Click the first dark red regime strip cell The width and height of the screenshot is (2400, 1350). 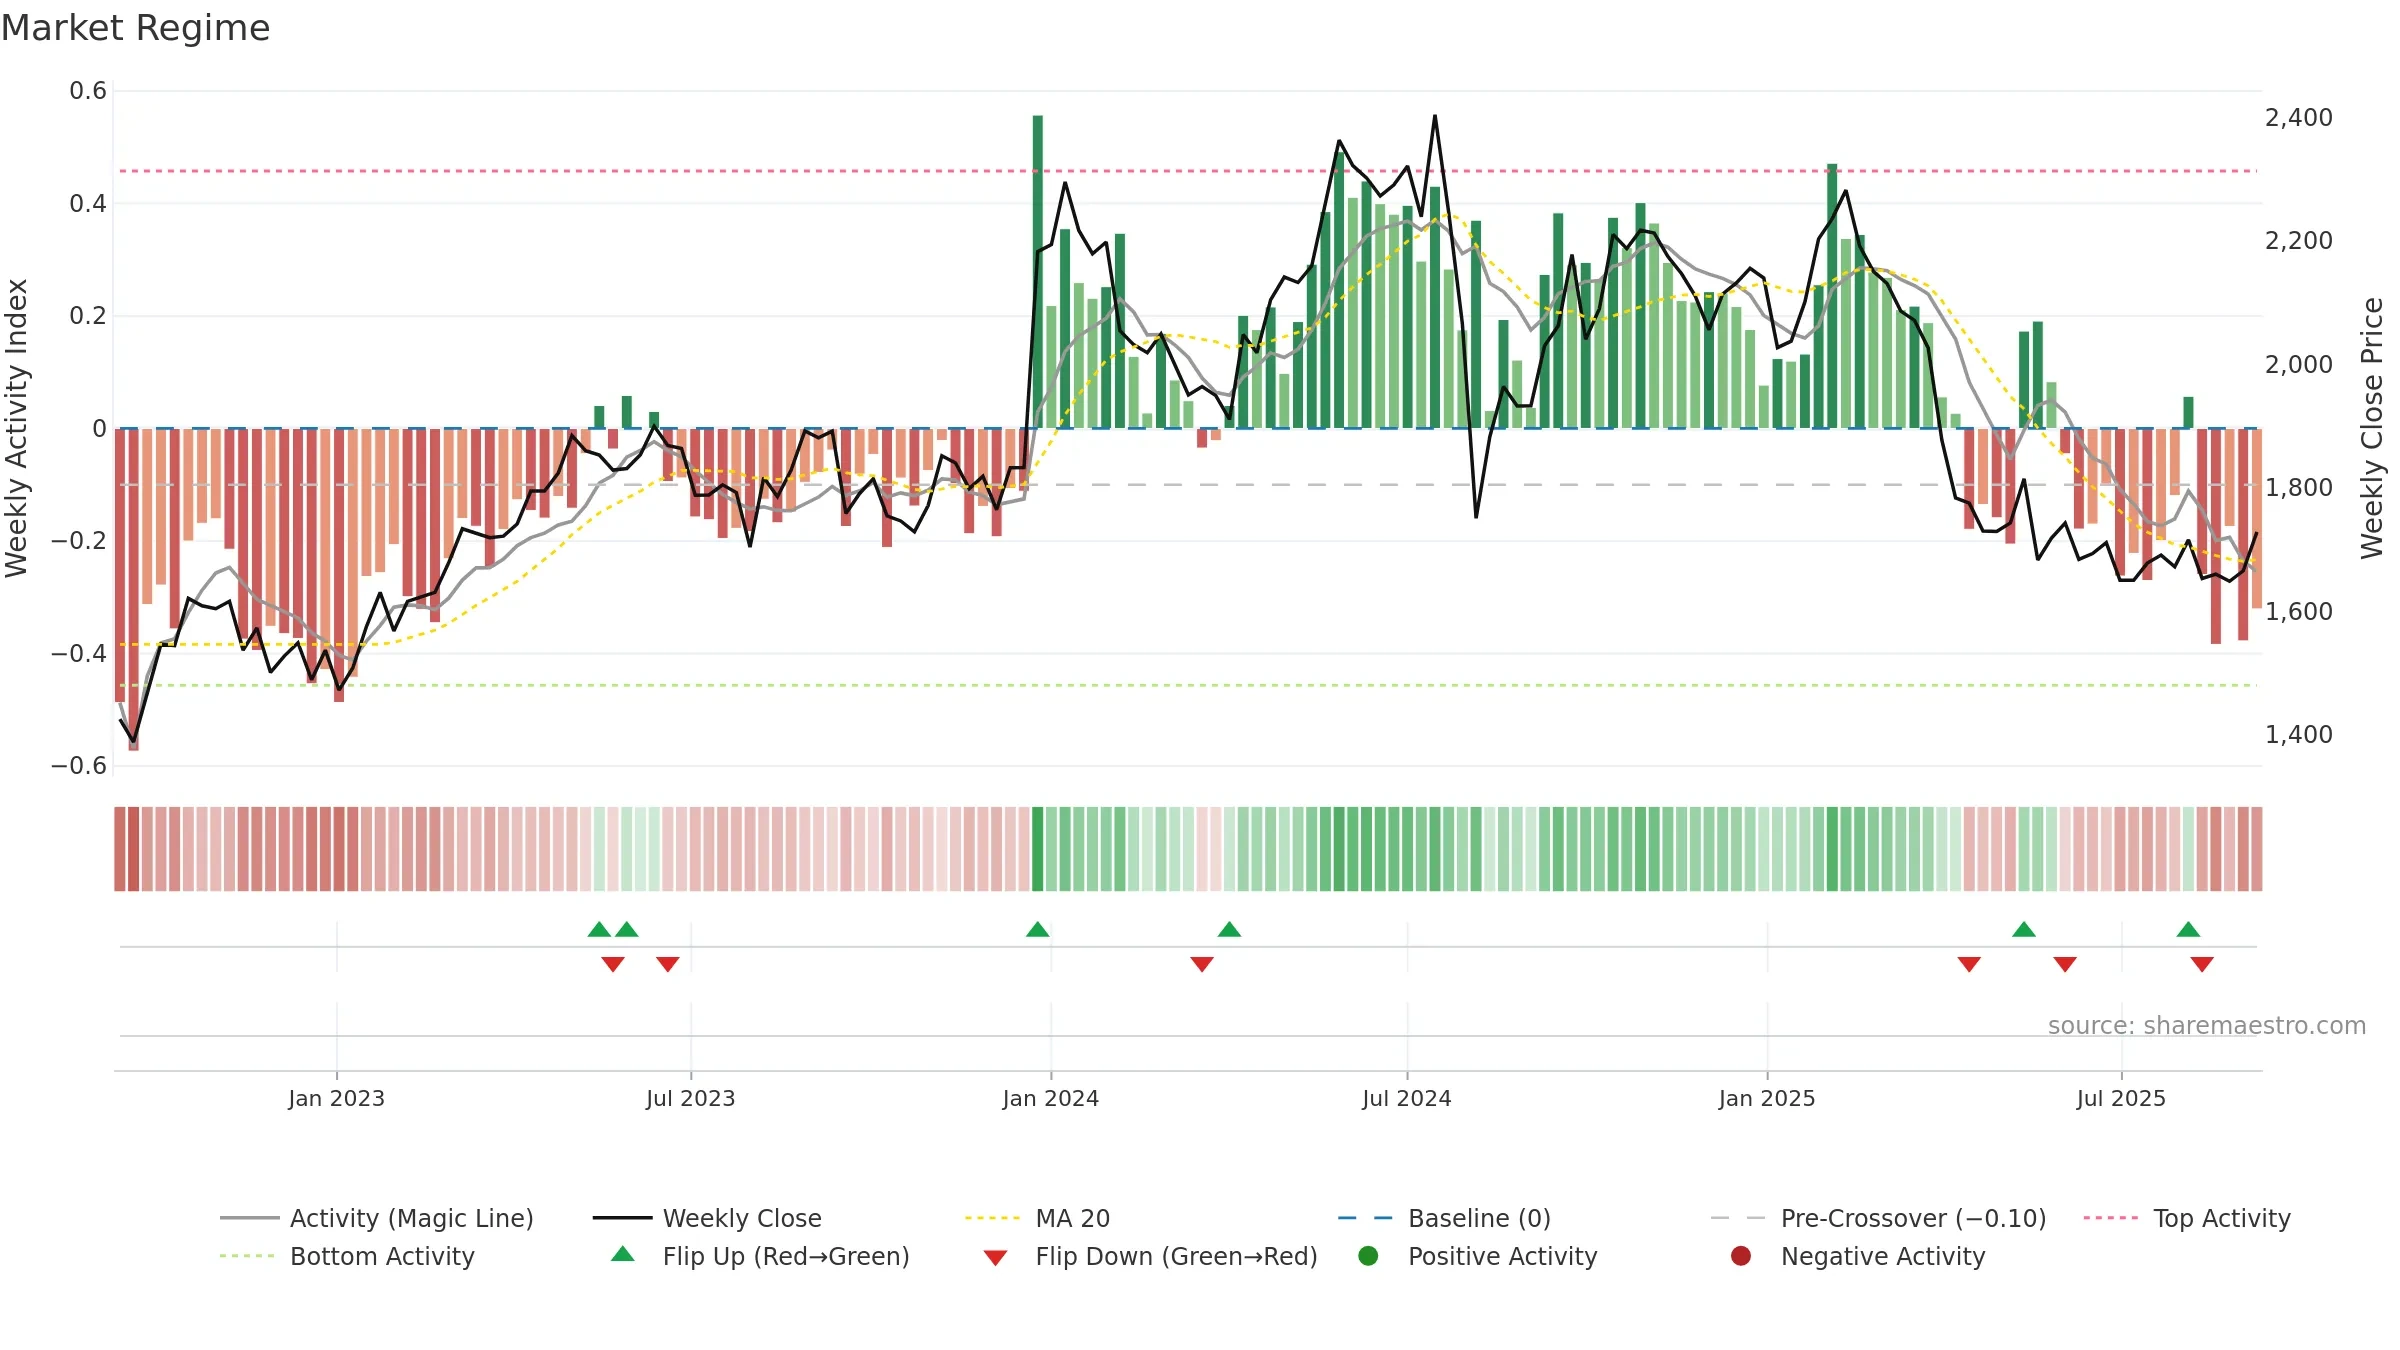tap(120, 849)
